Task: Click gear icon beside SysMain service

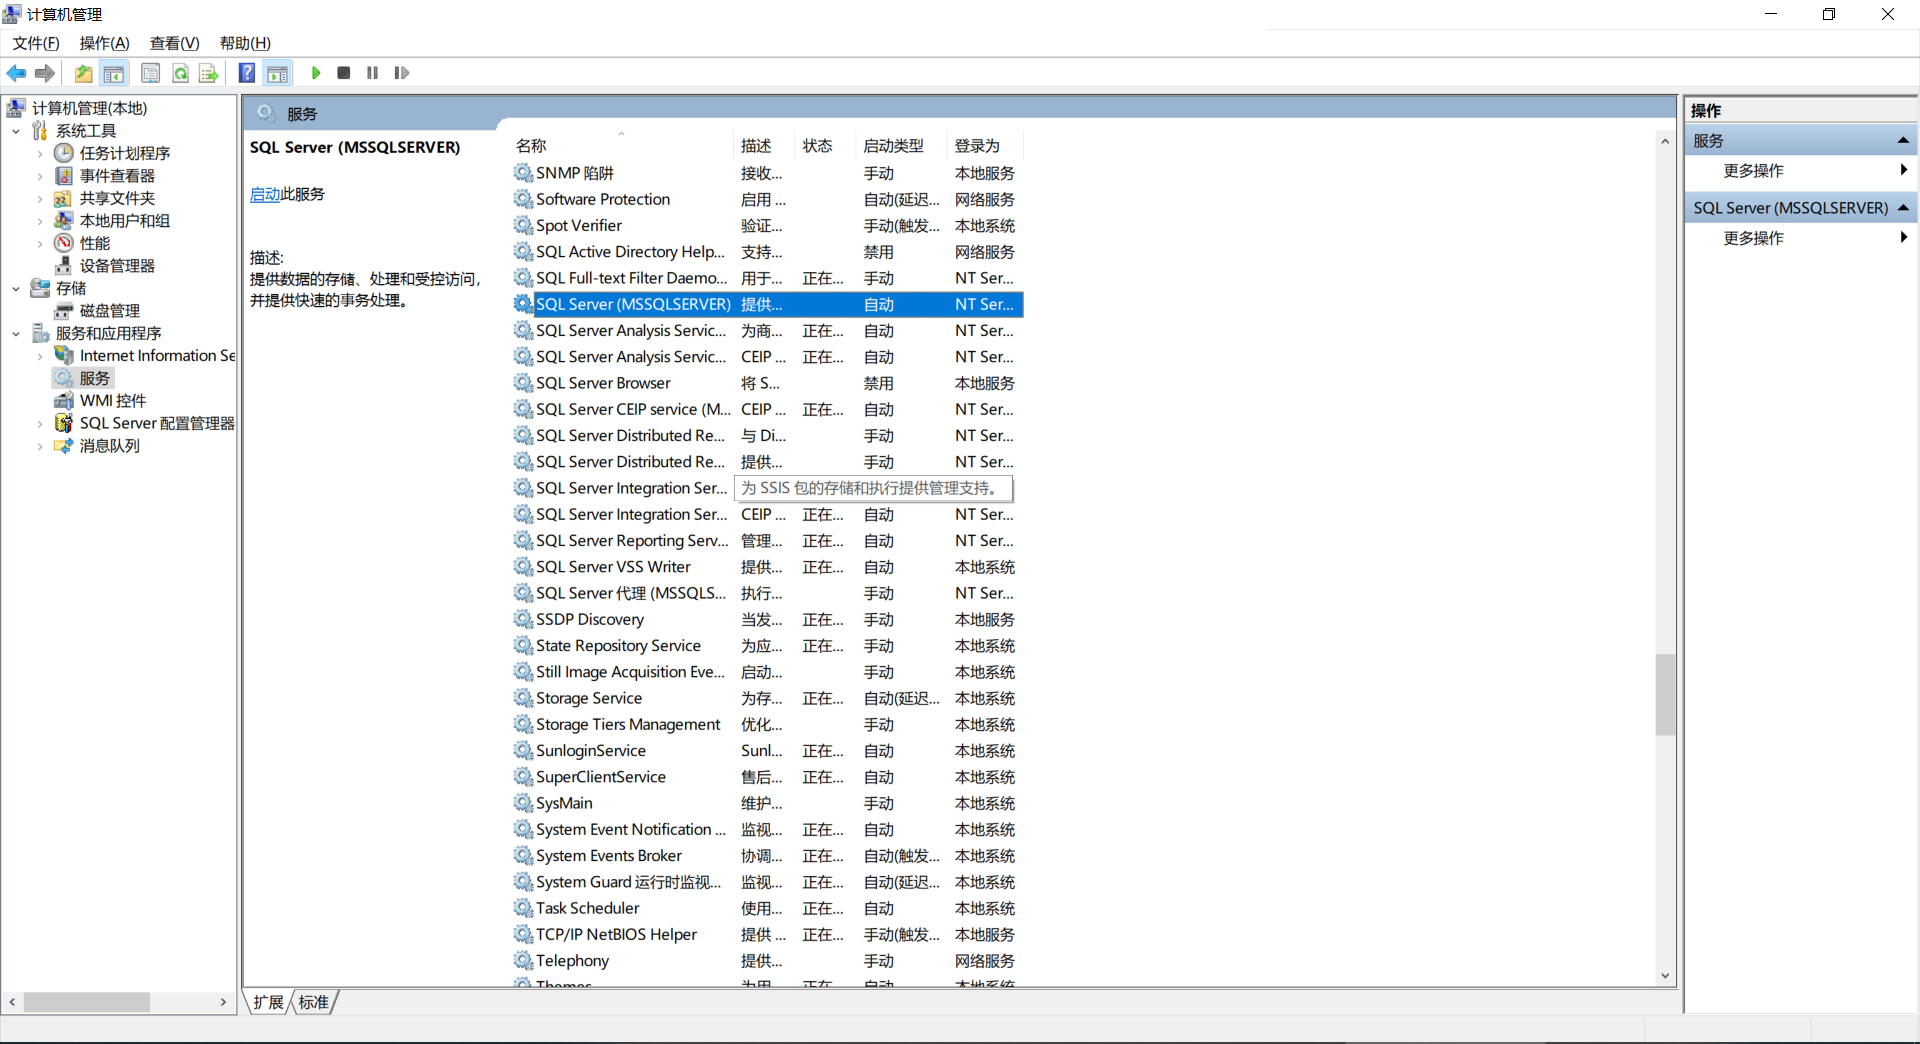Action: coord(523,803)
